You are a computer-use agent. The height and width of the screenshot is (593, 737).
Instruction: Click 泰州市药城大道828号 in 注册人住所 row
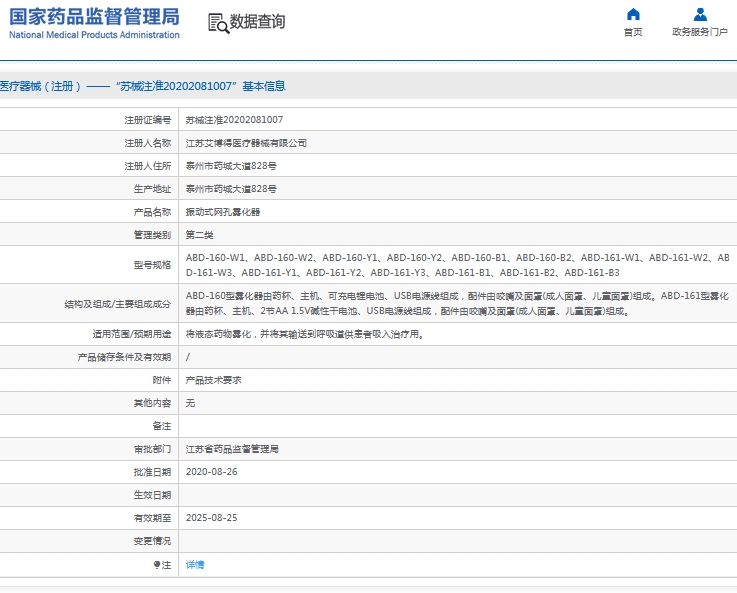(x=231, y=166)
